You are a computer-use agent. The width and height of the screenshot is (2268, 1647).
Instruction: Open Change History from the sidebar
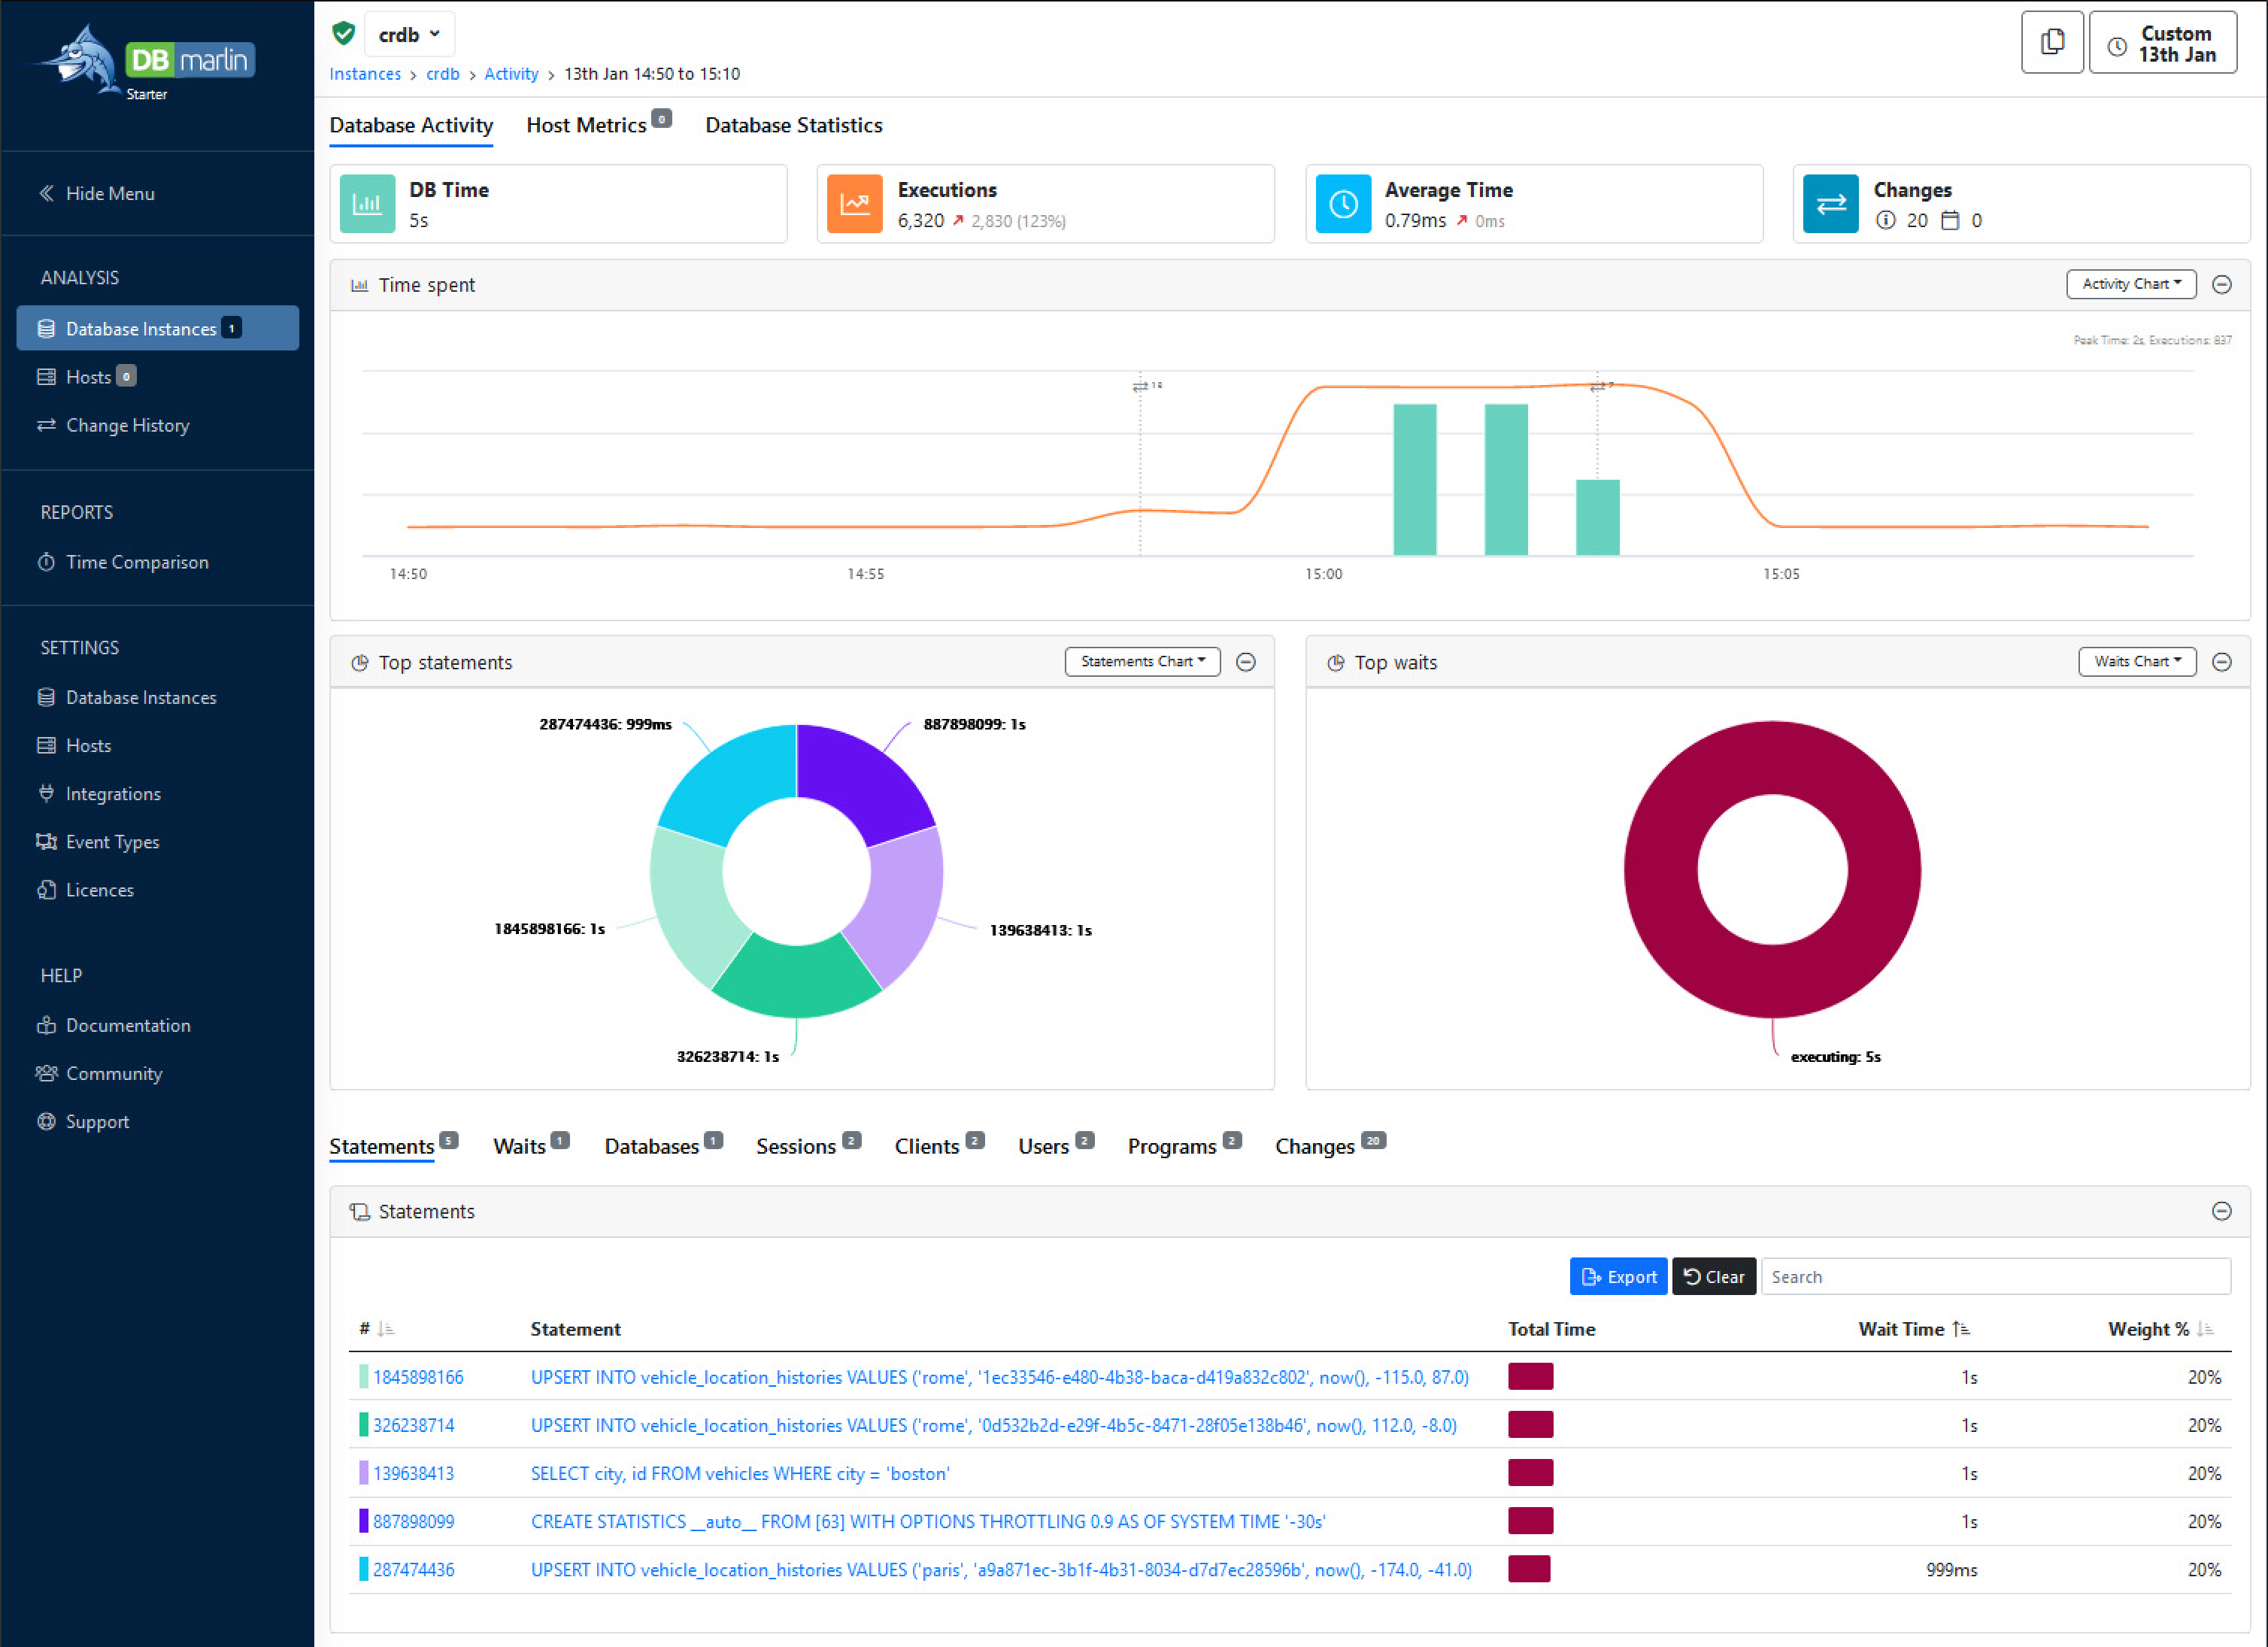click(x=127, y=425)
